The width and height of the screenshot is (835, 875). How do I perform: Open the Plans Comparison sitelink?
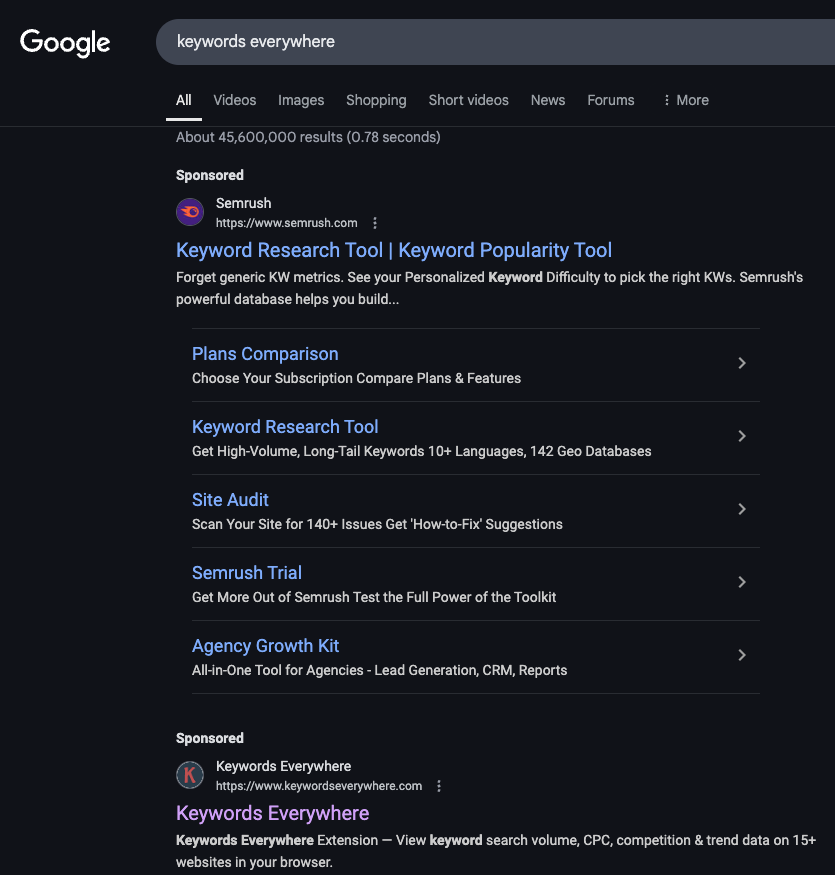click(x=265, y=354)
